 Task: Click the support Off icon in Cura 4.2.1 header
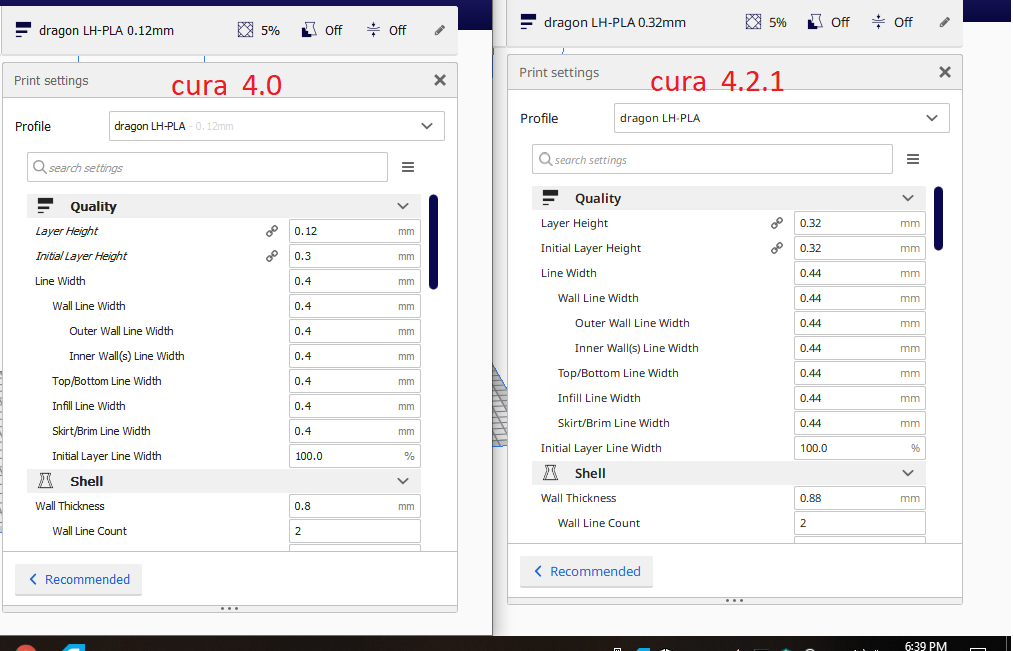pos(815,22)
